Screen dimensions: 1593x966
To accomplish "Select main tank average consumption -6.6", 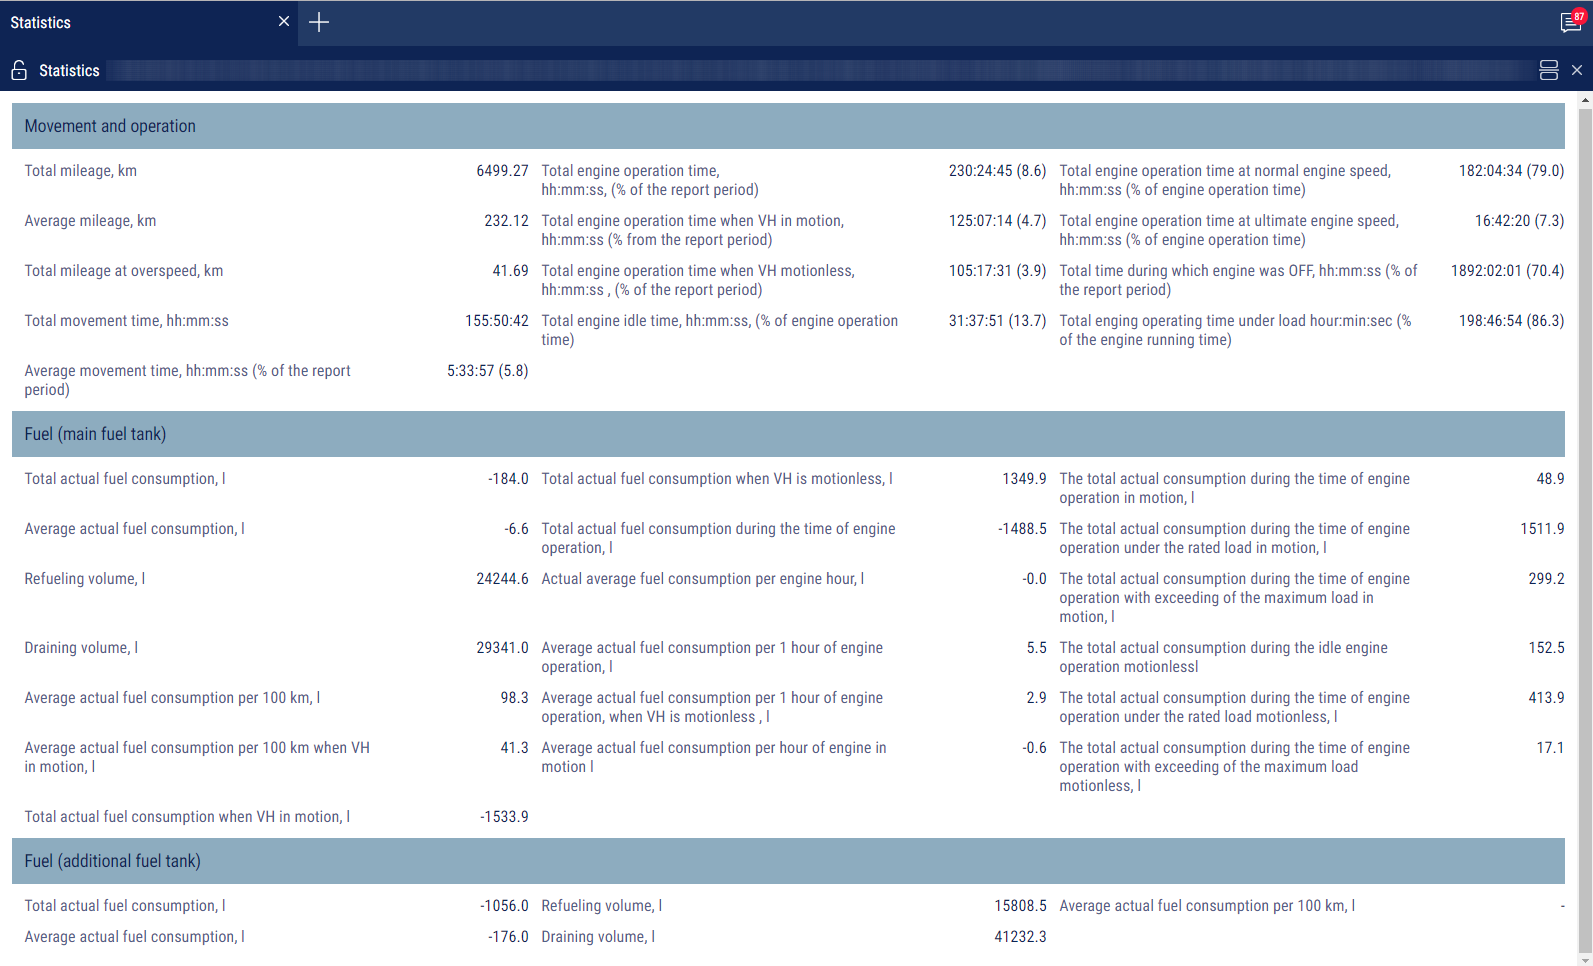I will click(x=516, y=529).
